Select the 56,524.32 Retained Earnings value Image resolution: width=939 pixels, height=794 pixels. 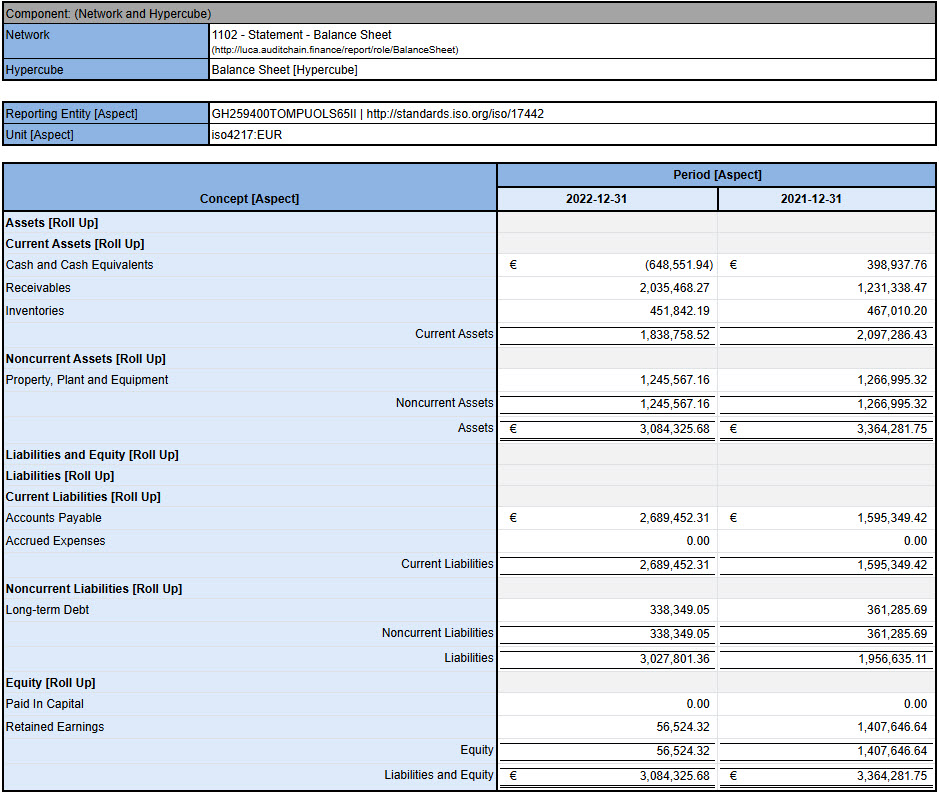point(683,727)
